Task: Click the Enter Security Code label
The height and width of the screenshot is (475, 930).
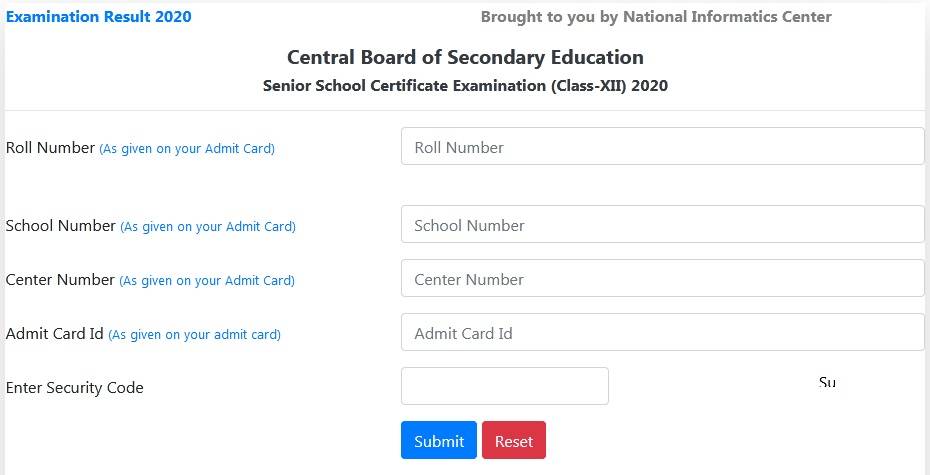Action: (x=75, y=388)
